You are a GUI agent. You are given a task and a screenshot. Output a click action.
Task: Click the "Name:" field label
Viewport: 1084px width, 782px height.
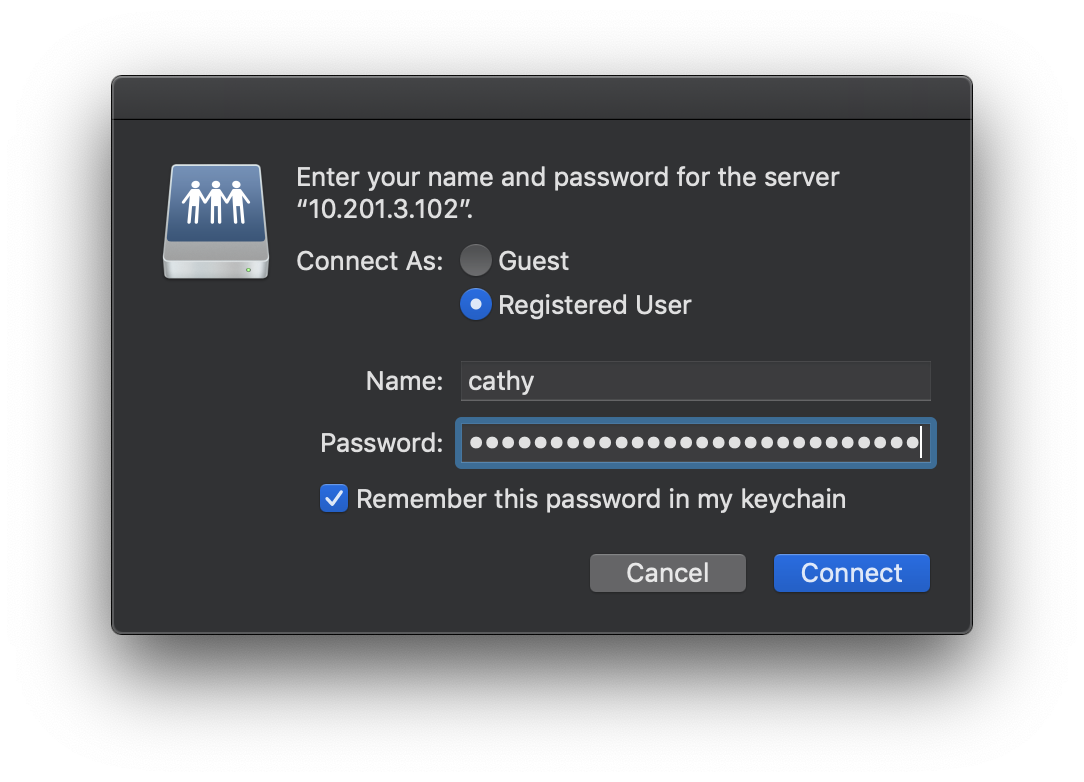[404, 381]
